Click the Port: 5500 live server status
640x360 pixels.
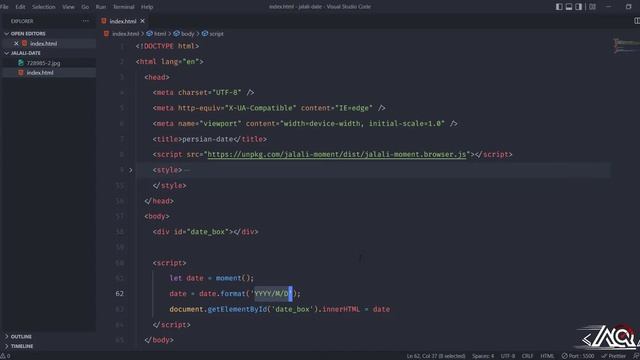click(x=578, y=356)
